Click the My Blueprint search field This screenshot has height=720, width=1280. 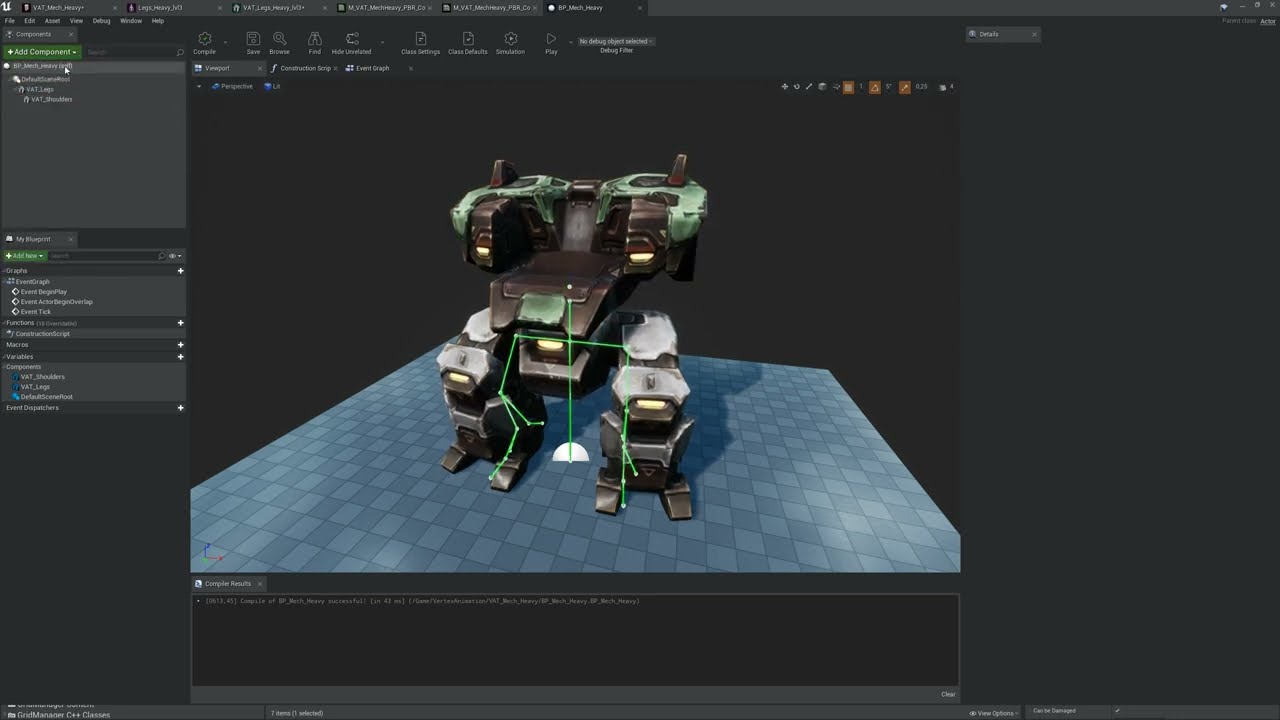pyautogui.click(x=107, y=256)
